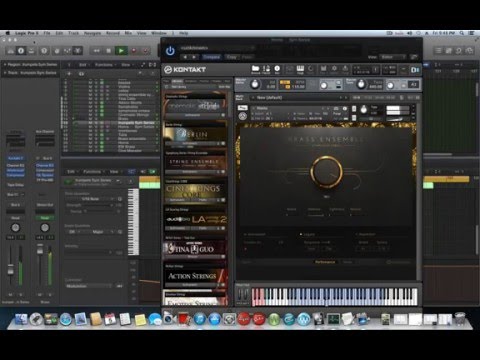Open the Modulation controller dropdown
Viewport: 480px width, 360px height.
[89, 286]
